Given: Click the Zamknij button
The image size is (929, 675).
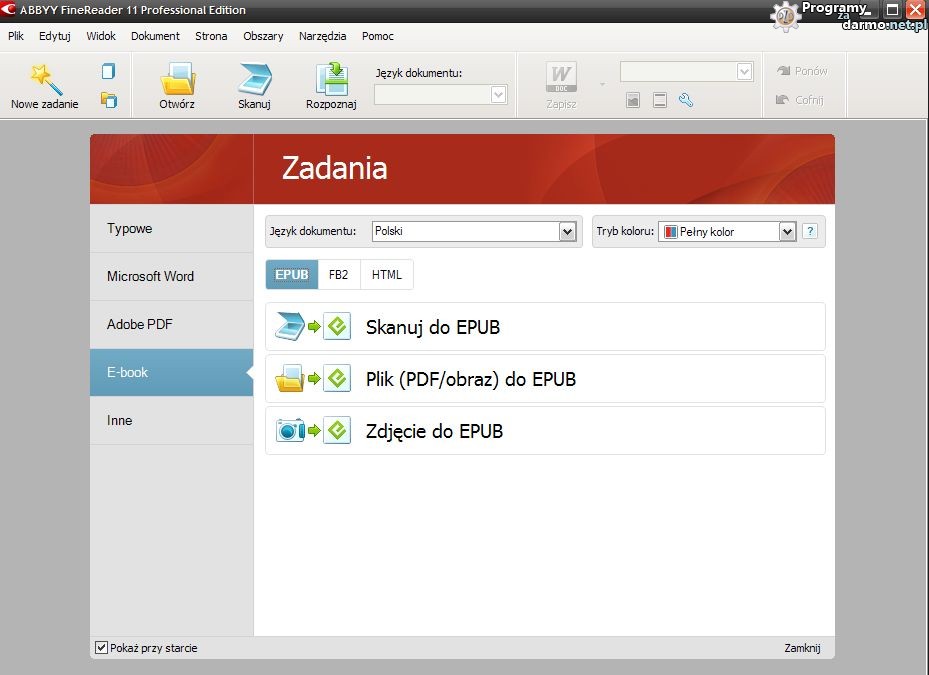Looking at the screenshot, I should pos(802,648).
